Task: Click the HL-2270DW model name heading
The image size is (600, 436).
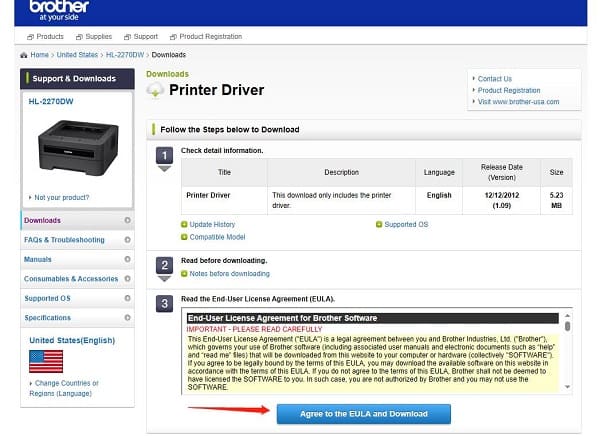Action: [x=51, y=101]
